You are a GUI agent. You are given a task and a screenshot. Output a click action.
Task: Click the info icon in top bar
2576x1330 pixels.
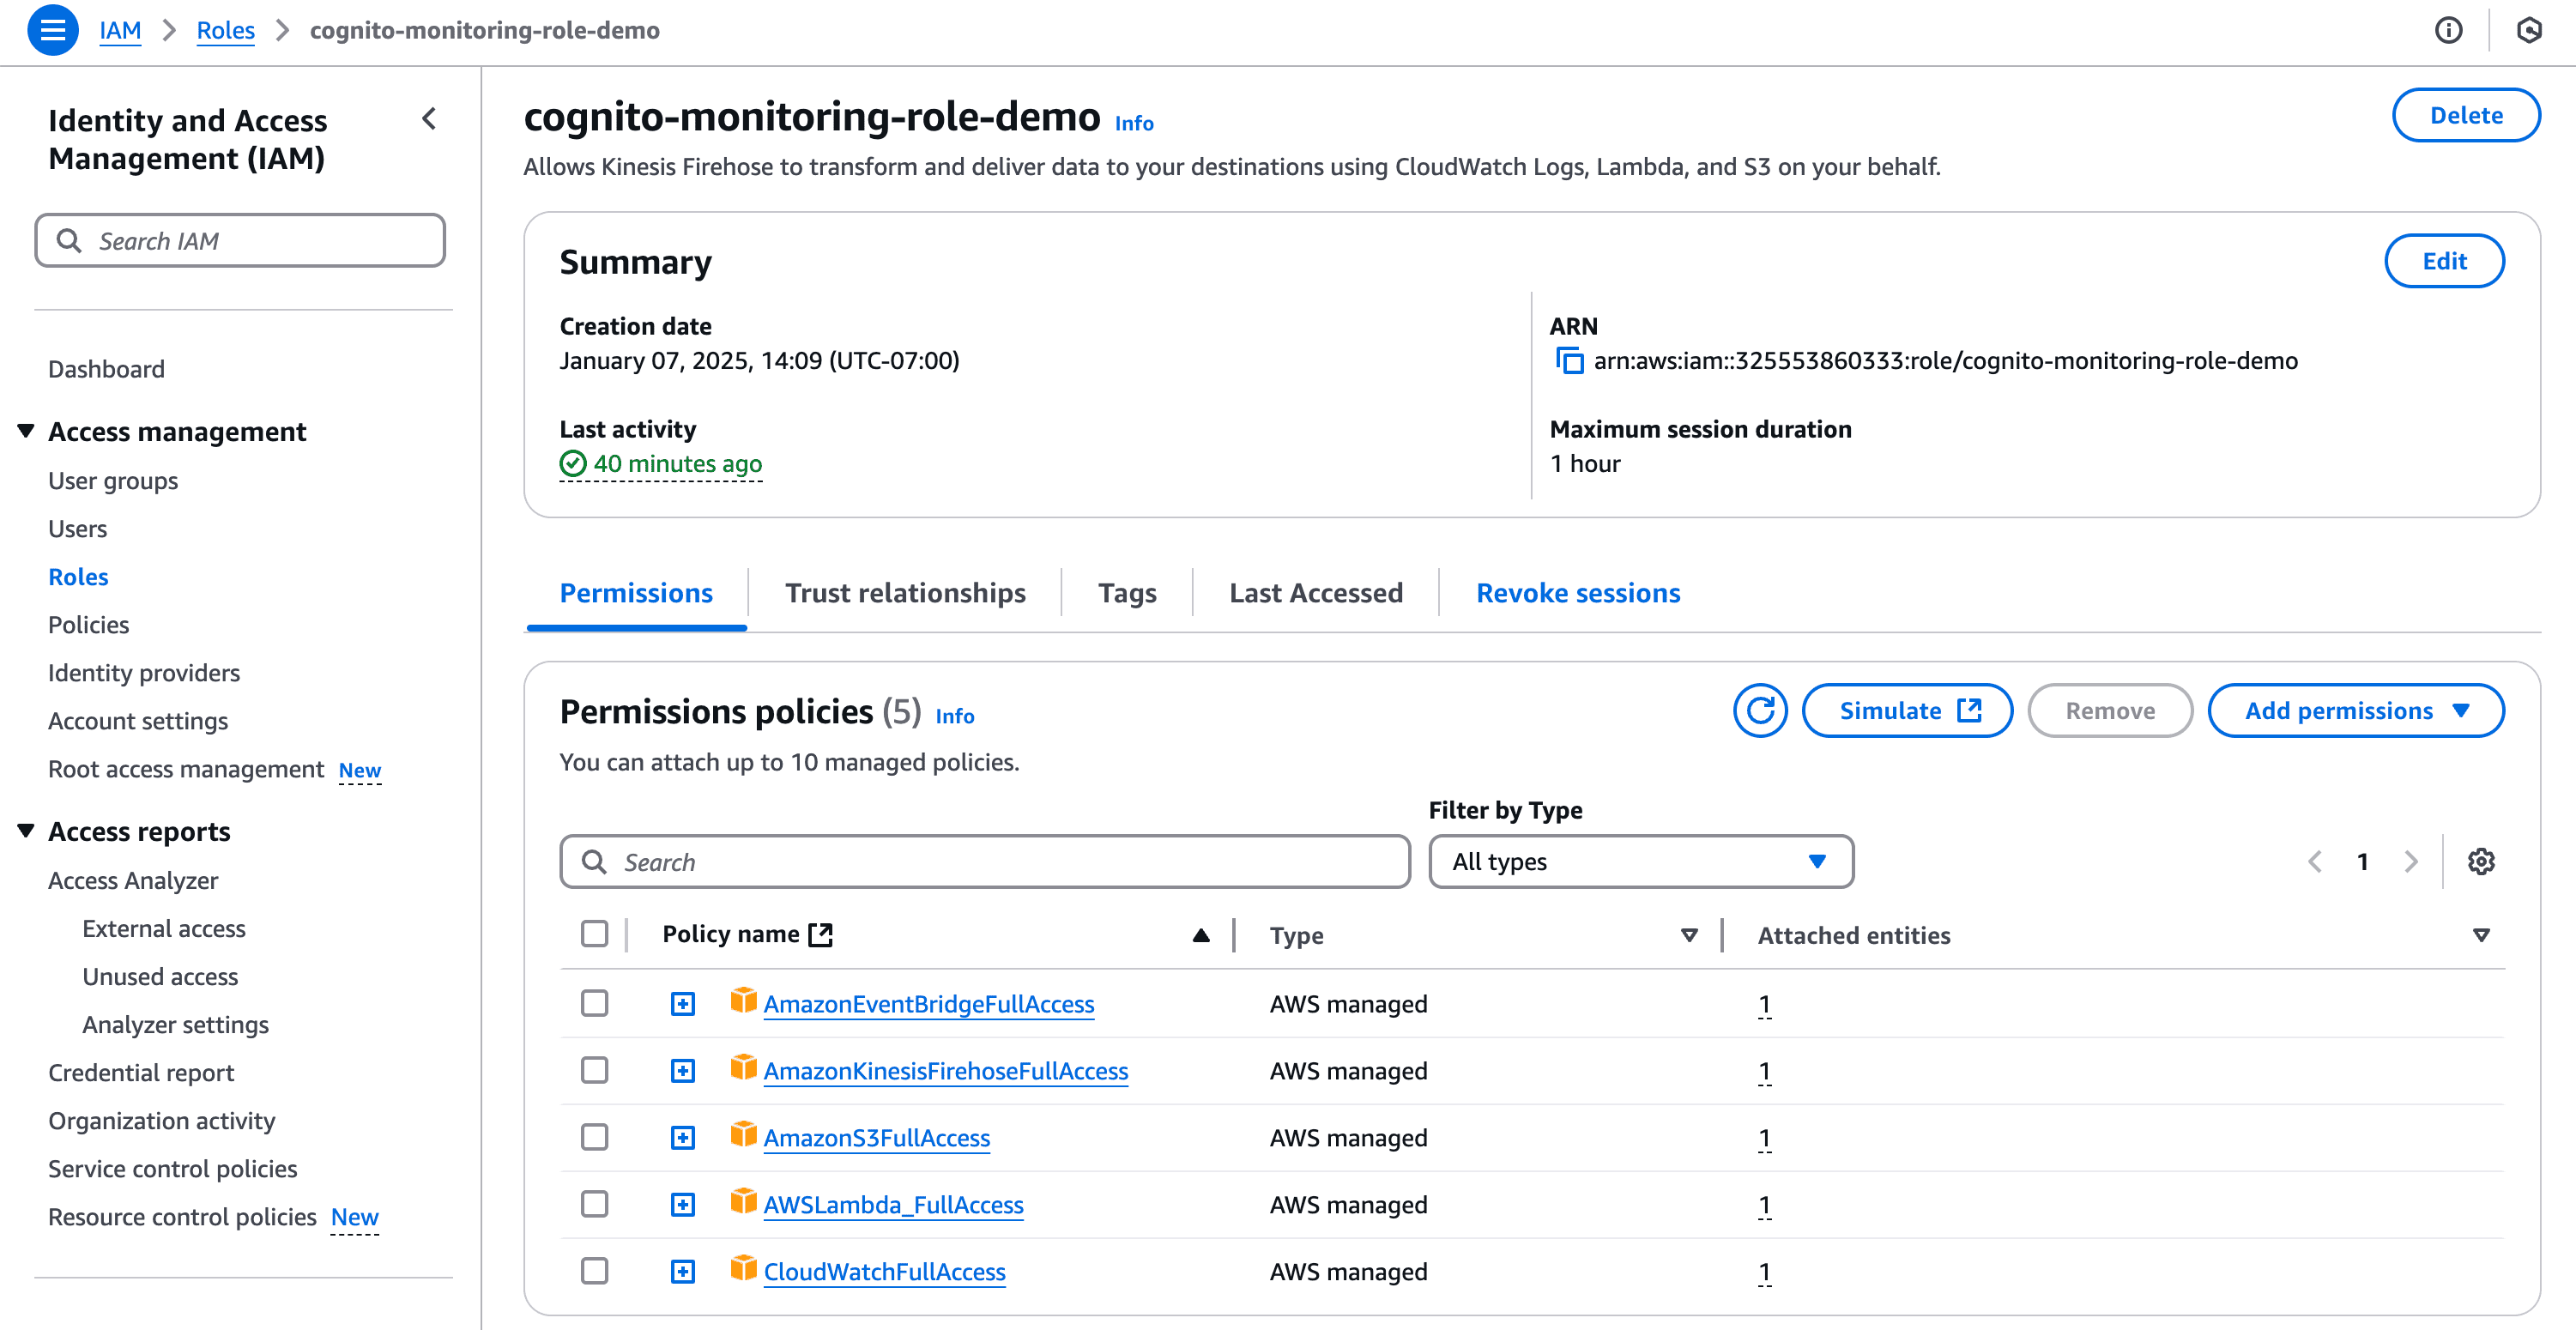click(2449, 30)
